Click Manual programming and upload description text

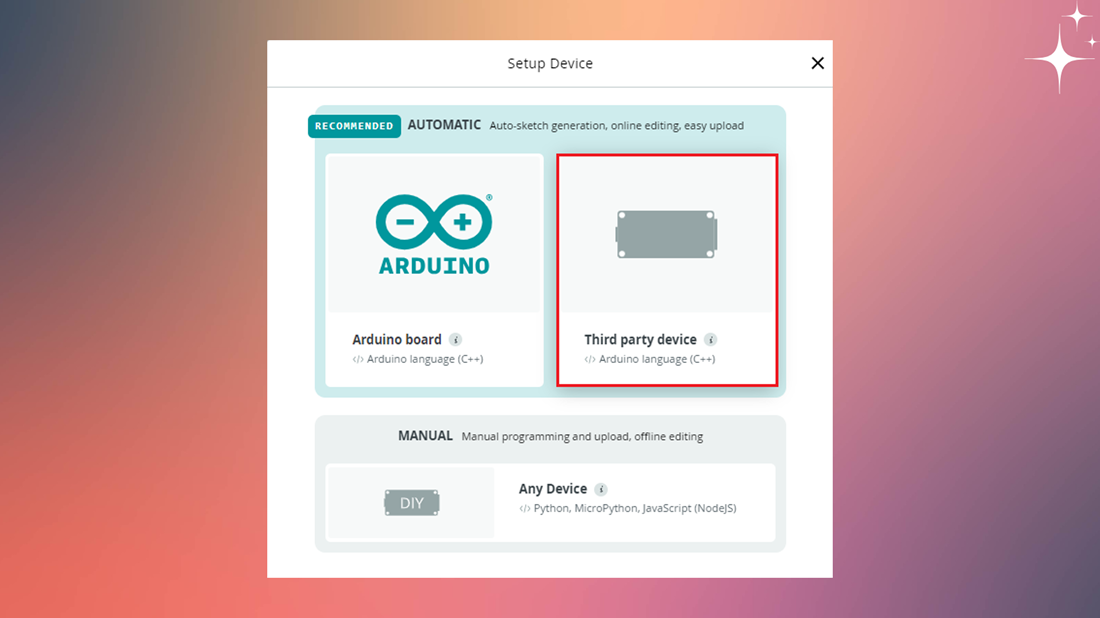(582, 436)
